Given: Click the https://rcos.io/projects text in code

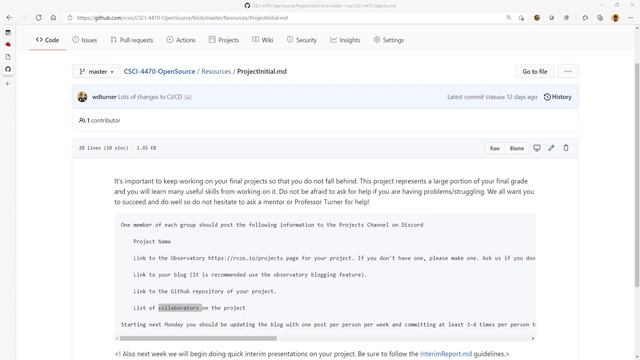Looking at the screenshot, I should 245,258.
